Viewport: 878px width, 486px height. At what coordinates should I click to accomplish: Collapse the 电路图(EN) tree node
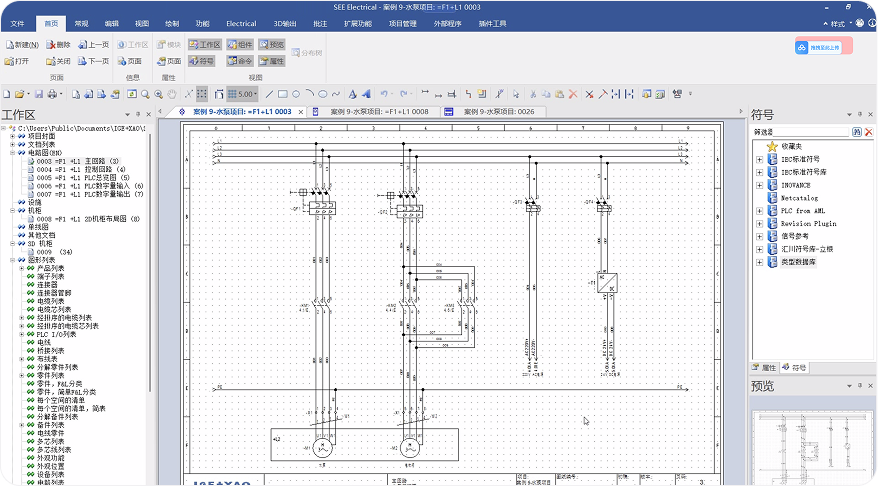[x=12, y=153]
